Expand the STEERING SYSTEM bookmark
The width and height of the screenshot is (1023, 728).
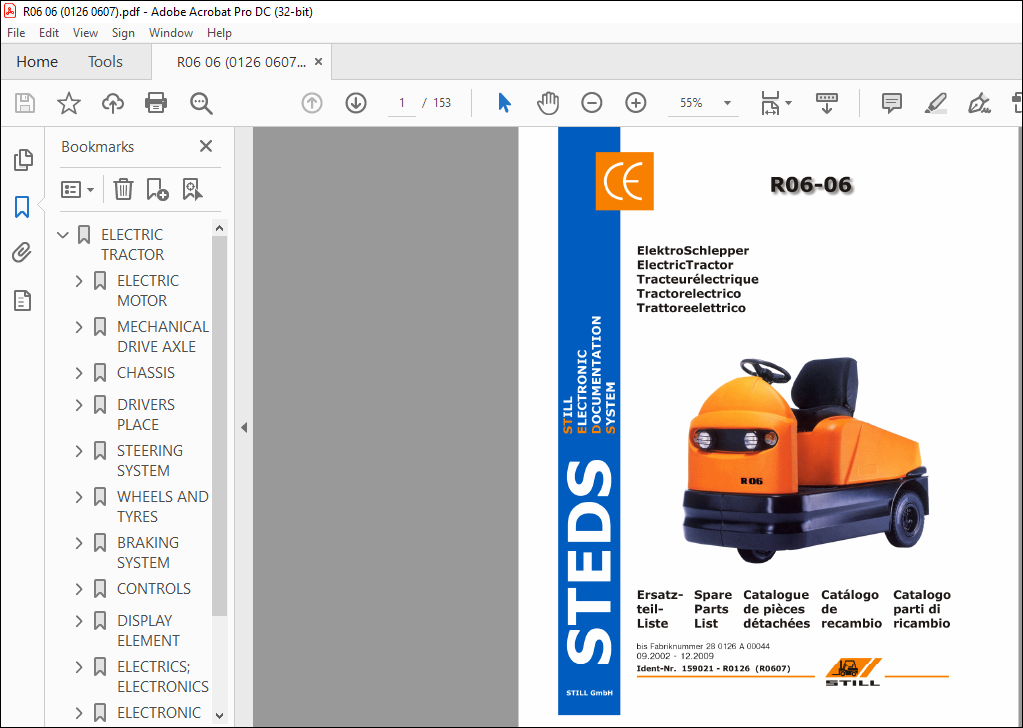click(79, 451)
